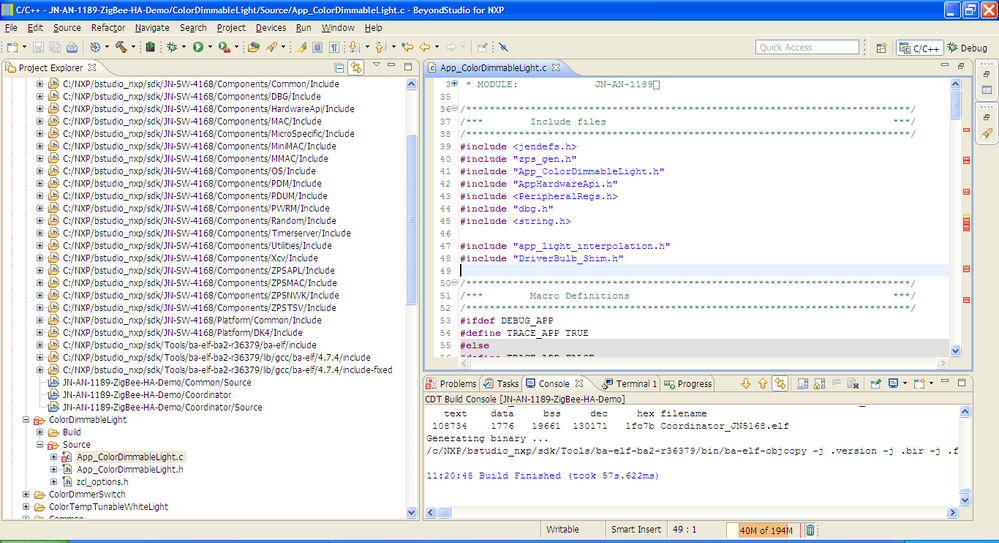The image size is (999, 543).
Task: Open the Refactor menu
Action: pyautogui.click(x=108, y=27)
